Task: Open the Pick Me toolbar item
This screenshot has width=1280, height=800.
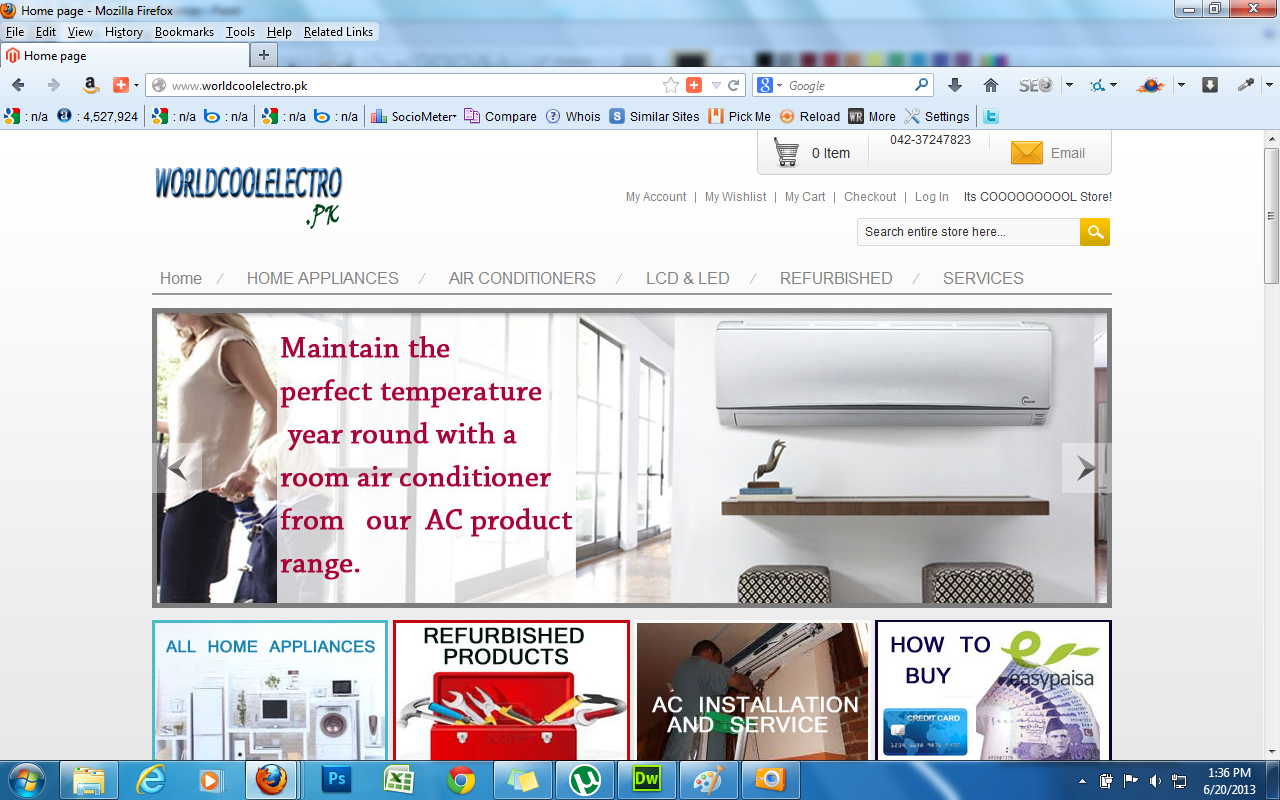Action: (x=739, y=116)
